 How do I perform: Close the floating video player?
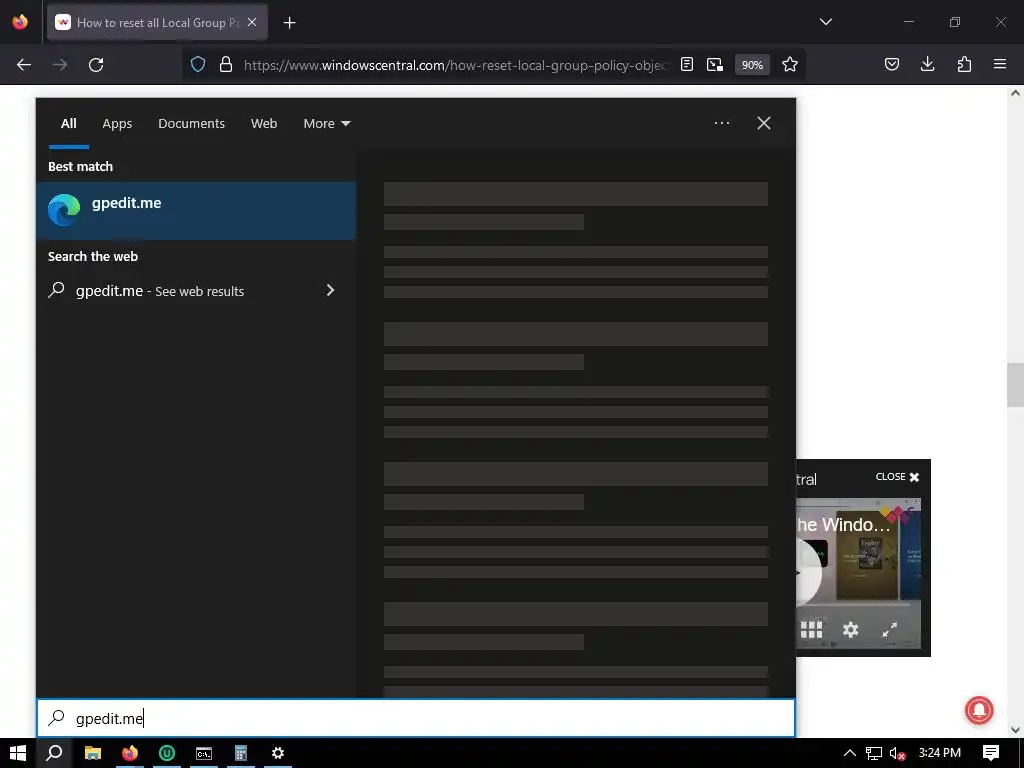(897, 477)
